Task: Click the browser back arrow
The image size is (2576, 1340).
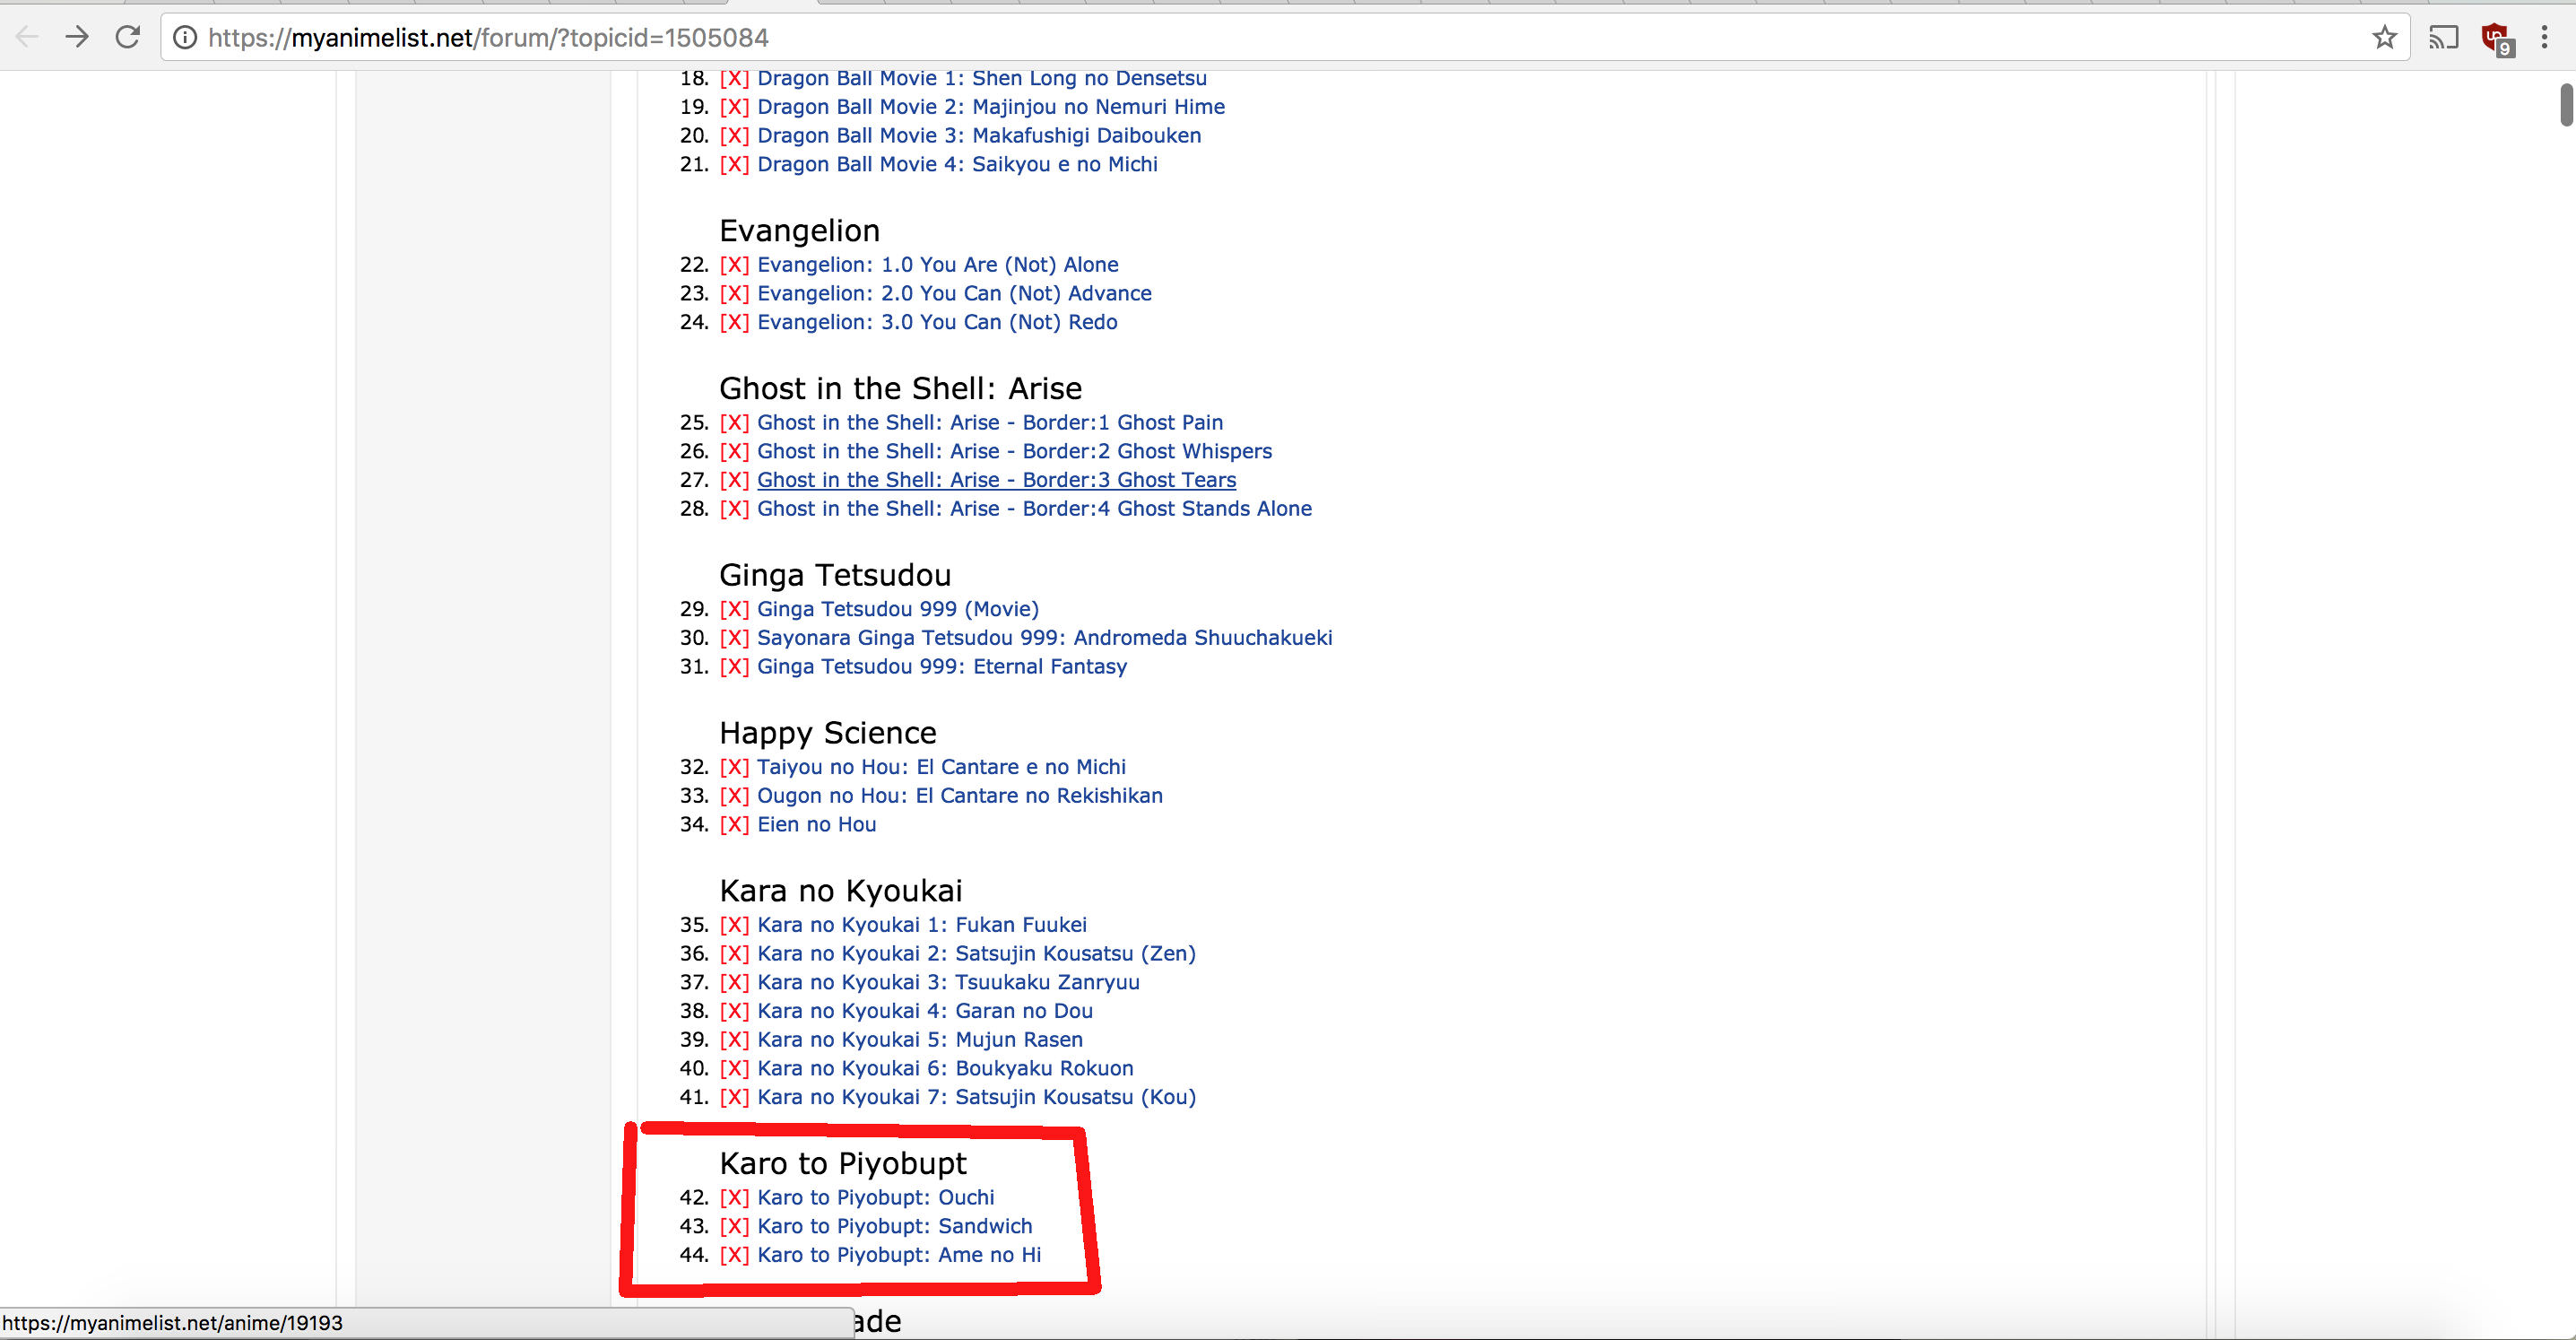Action: (x=27, y=37)
